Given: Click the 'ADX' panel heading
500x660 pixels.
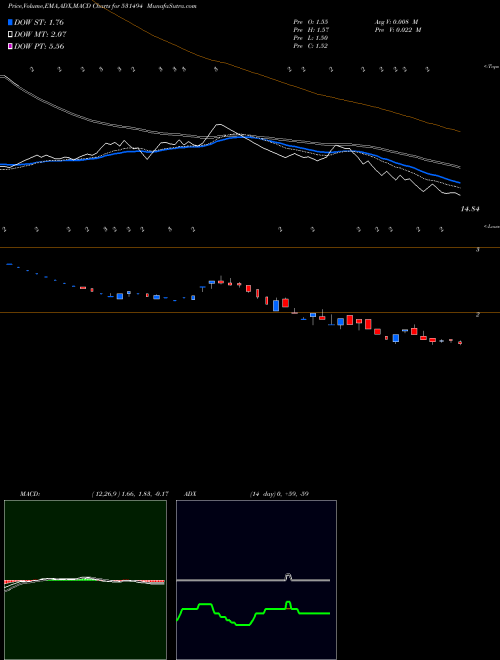Looking at the screenshot, I should [190, 494].
